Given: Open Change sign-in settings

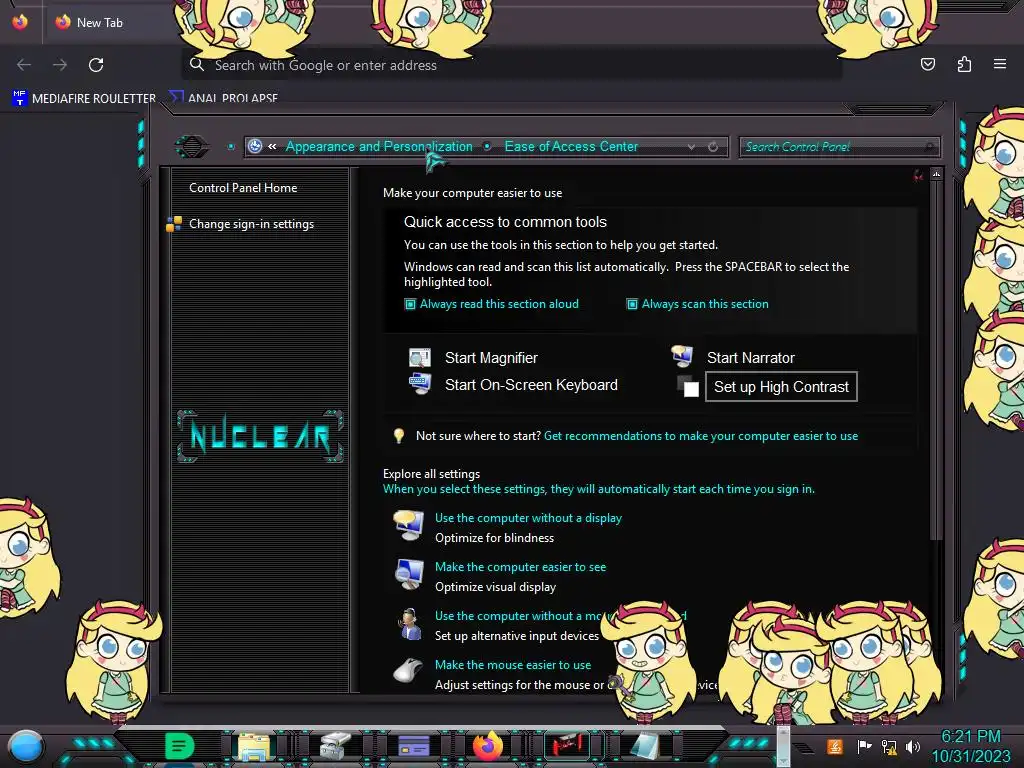Looking at the screenshot, I should (251, 224).
